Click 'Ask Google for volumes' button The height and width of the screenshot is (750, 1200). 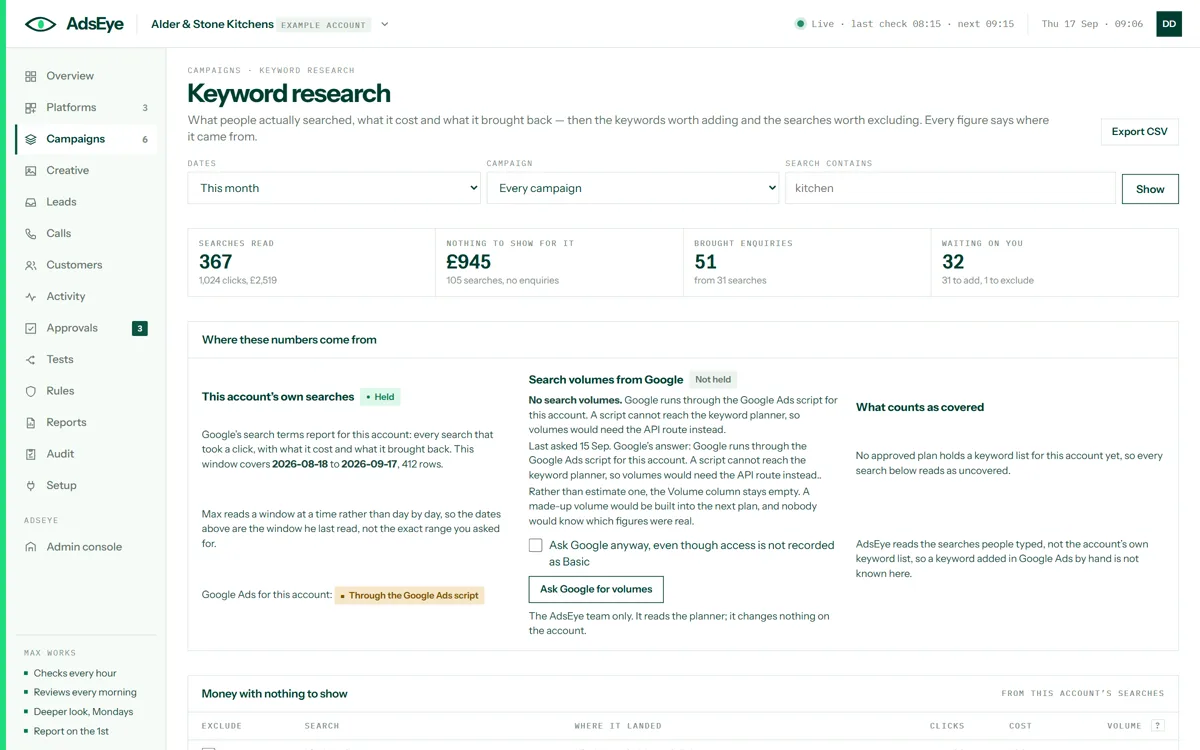click(596, 589)
